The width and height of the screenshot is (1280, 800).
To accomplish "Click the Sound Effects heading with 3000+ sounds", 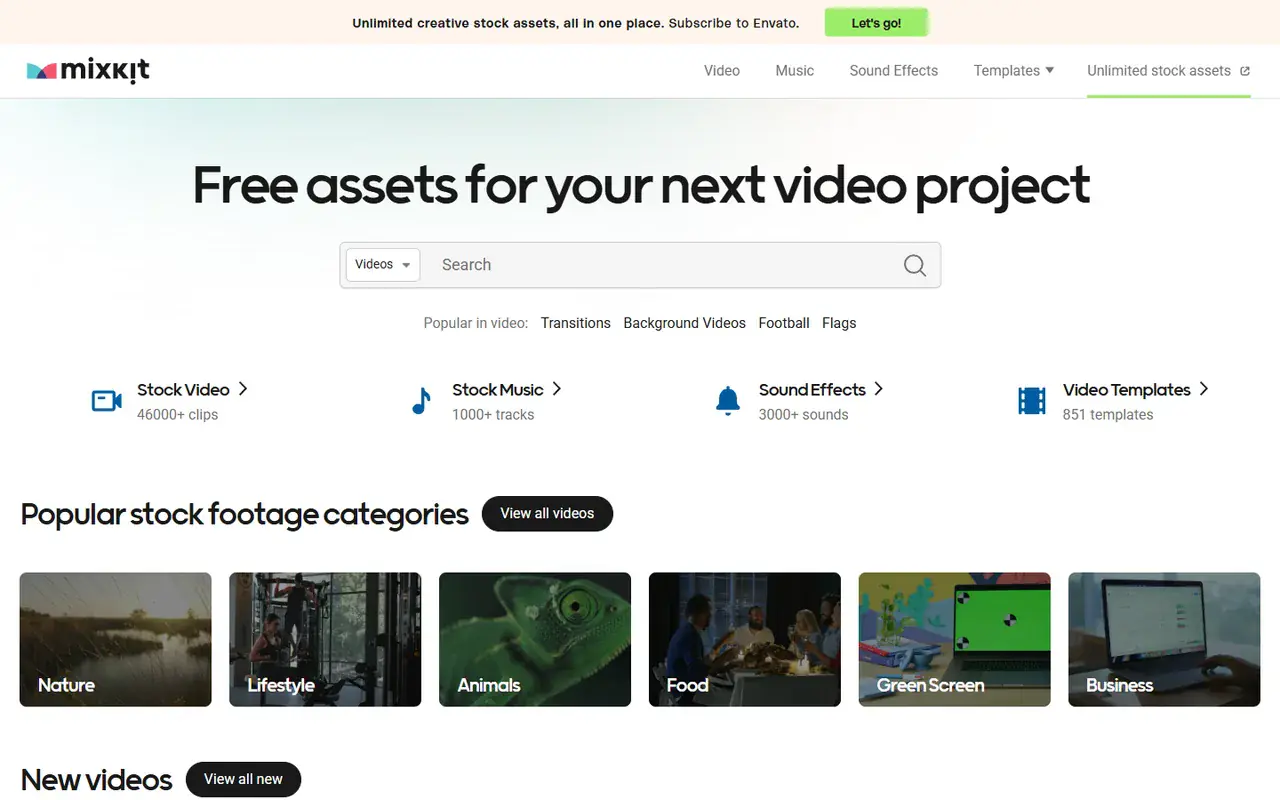I will pos(812,390).
